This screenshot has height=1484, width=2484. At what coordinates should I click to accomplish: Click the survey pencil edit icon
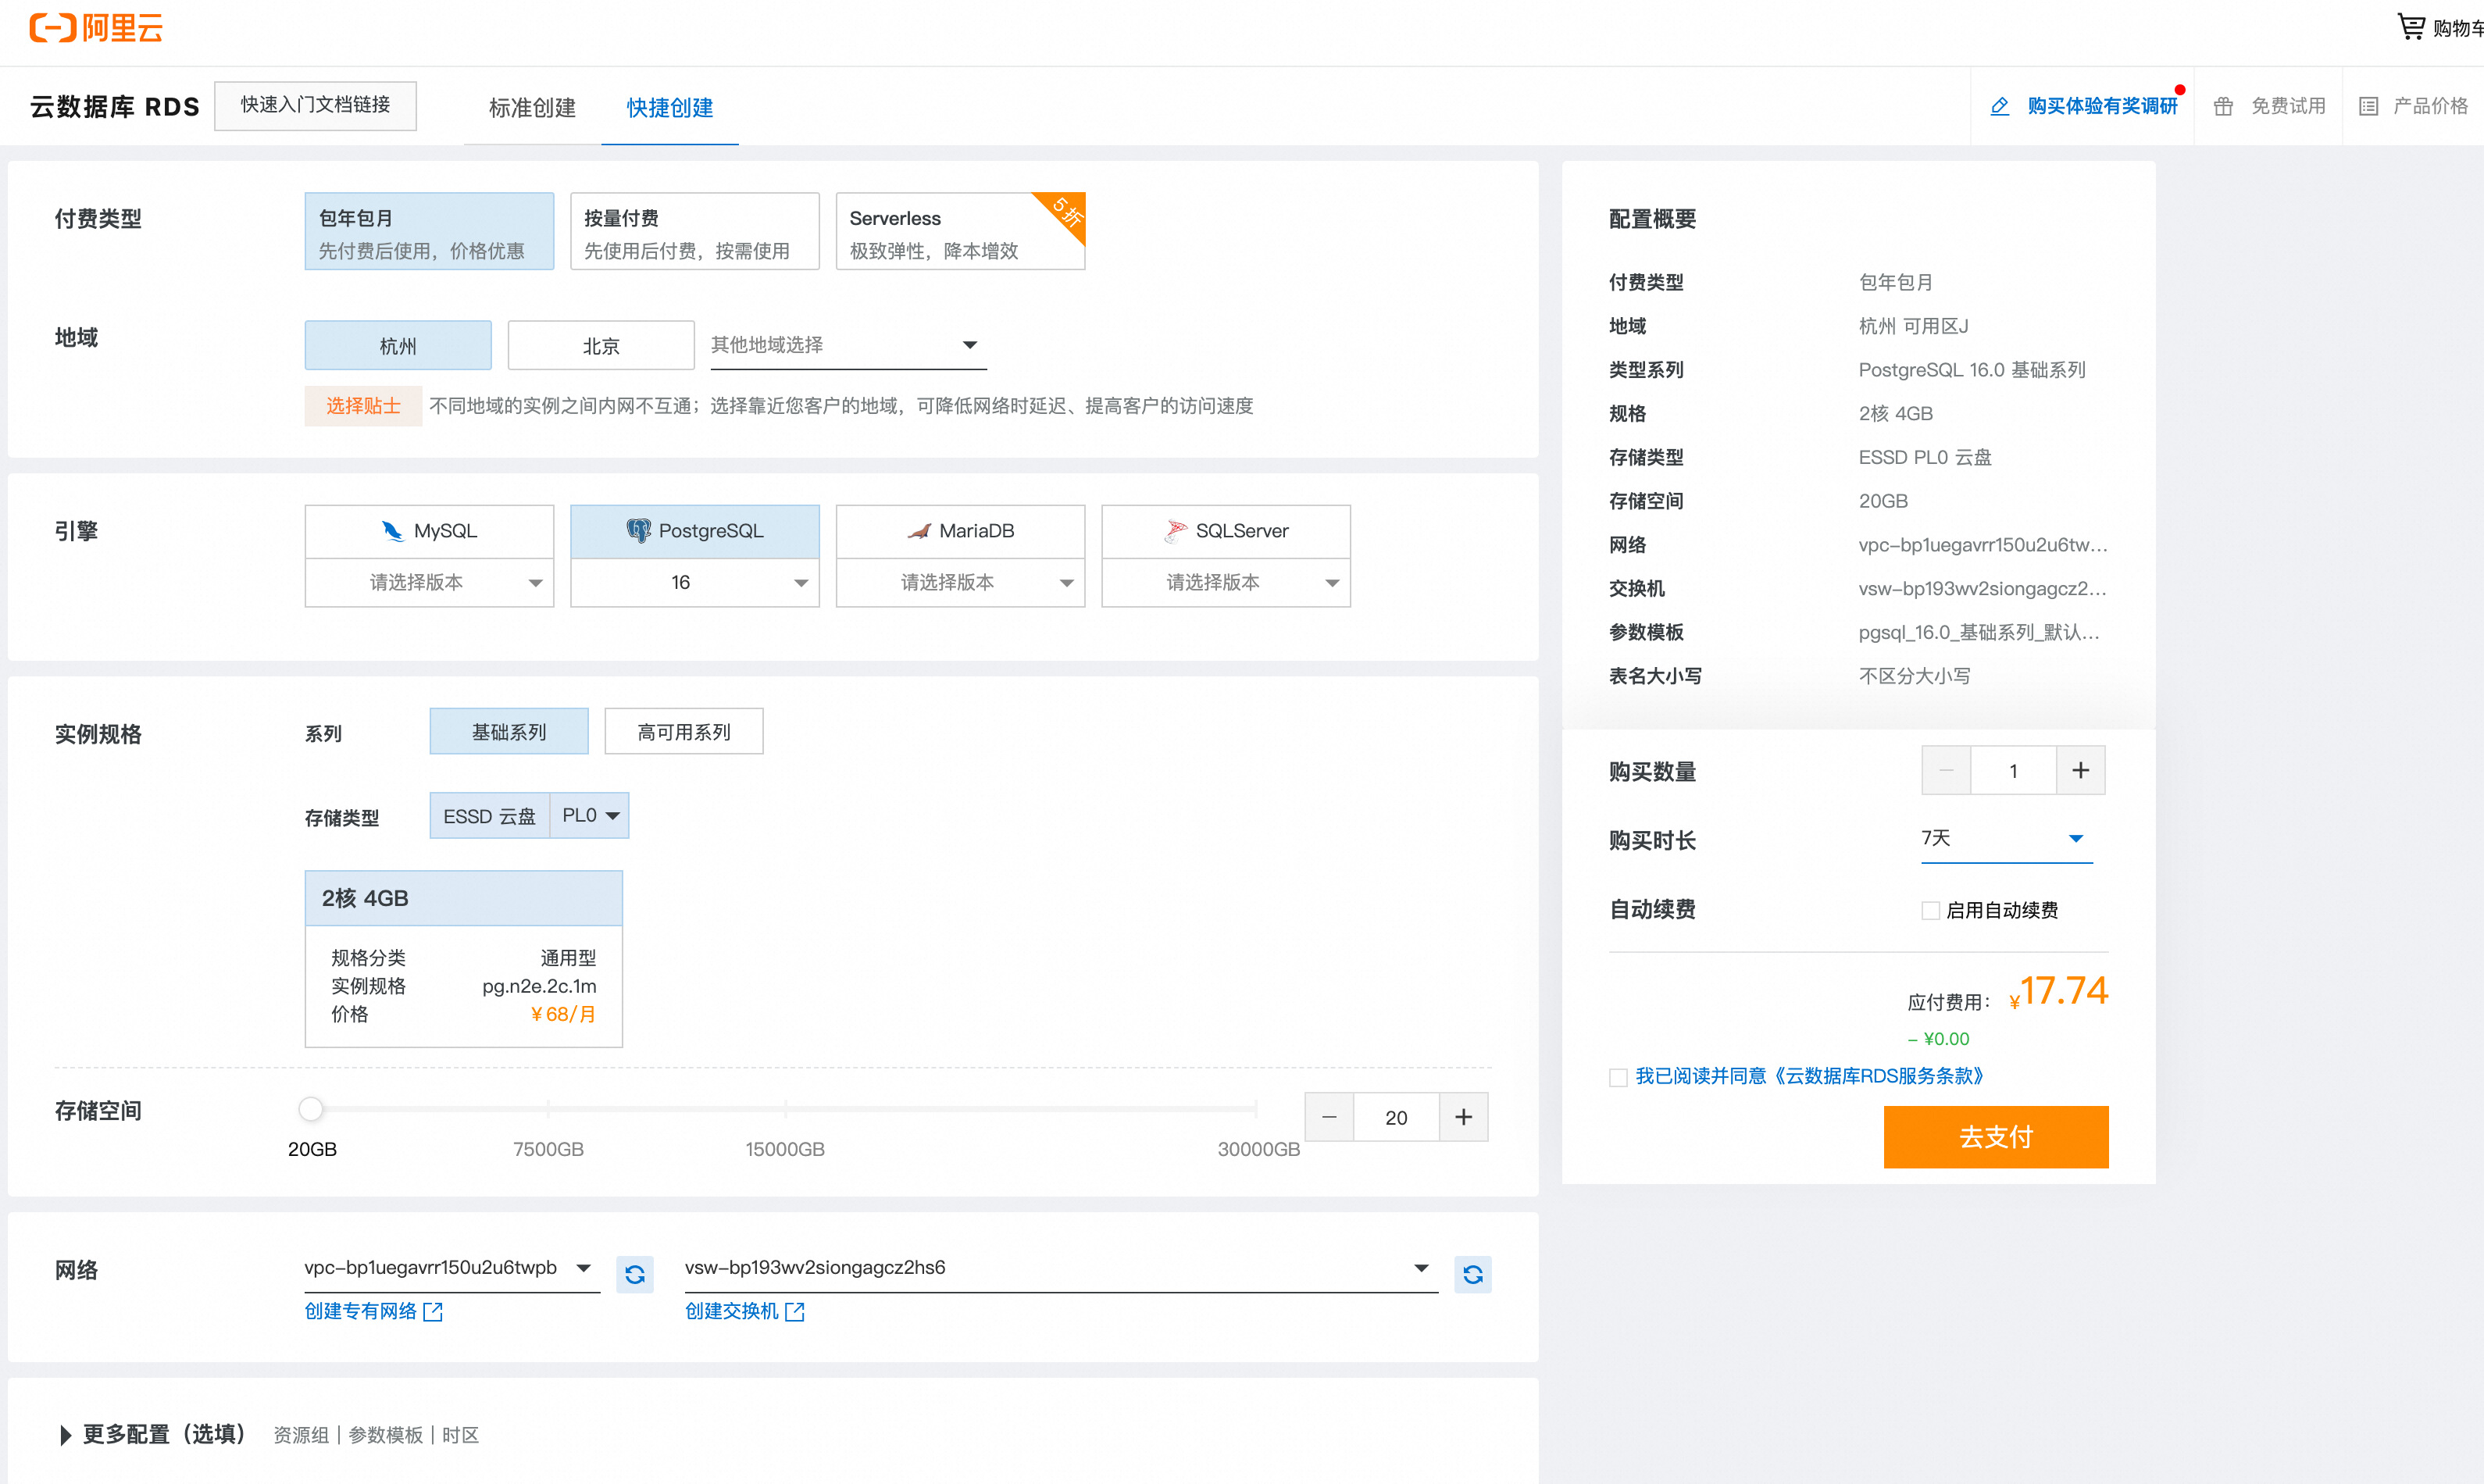point(1999,106)
